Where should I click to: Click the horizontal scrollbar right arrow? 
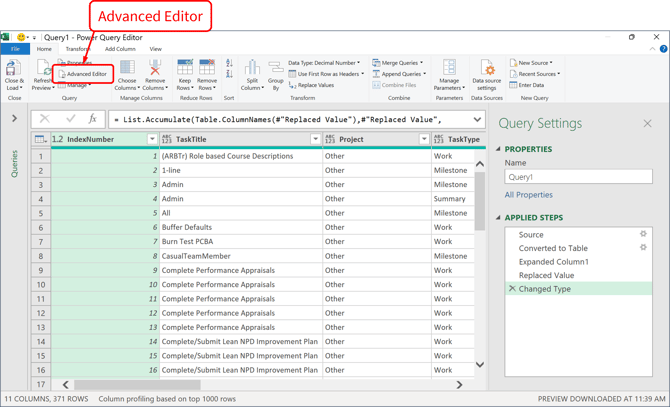click(x=459, y=385)
